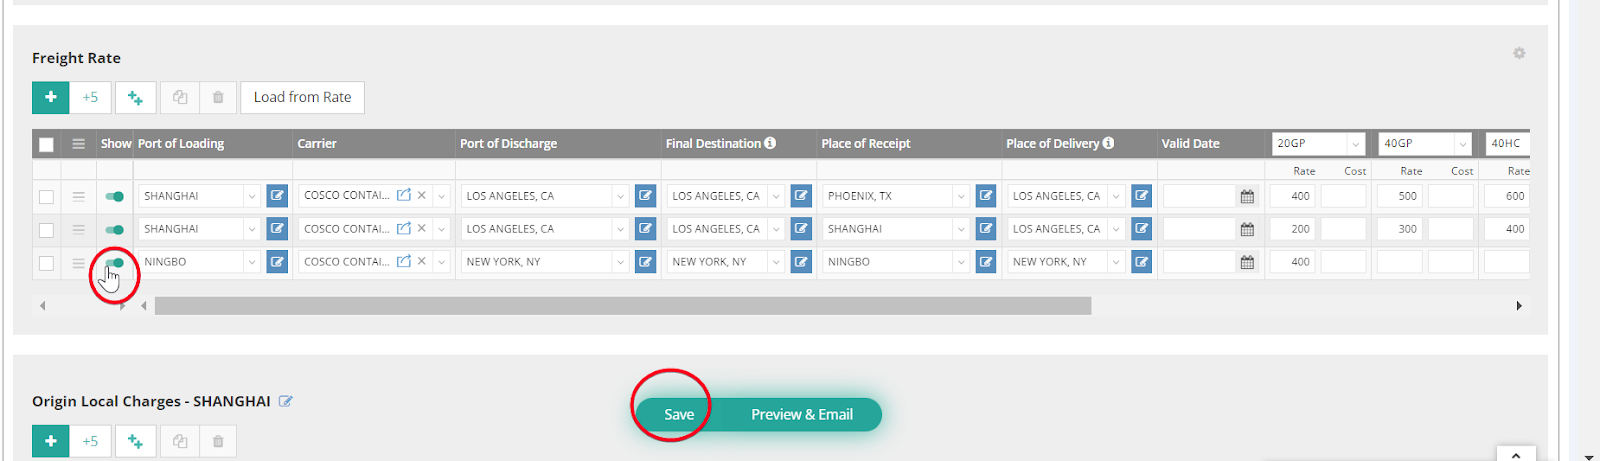
Task: Open the 20GP container type dropdown
Action: click(x=1355, y=144)
